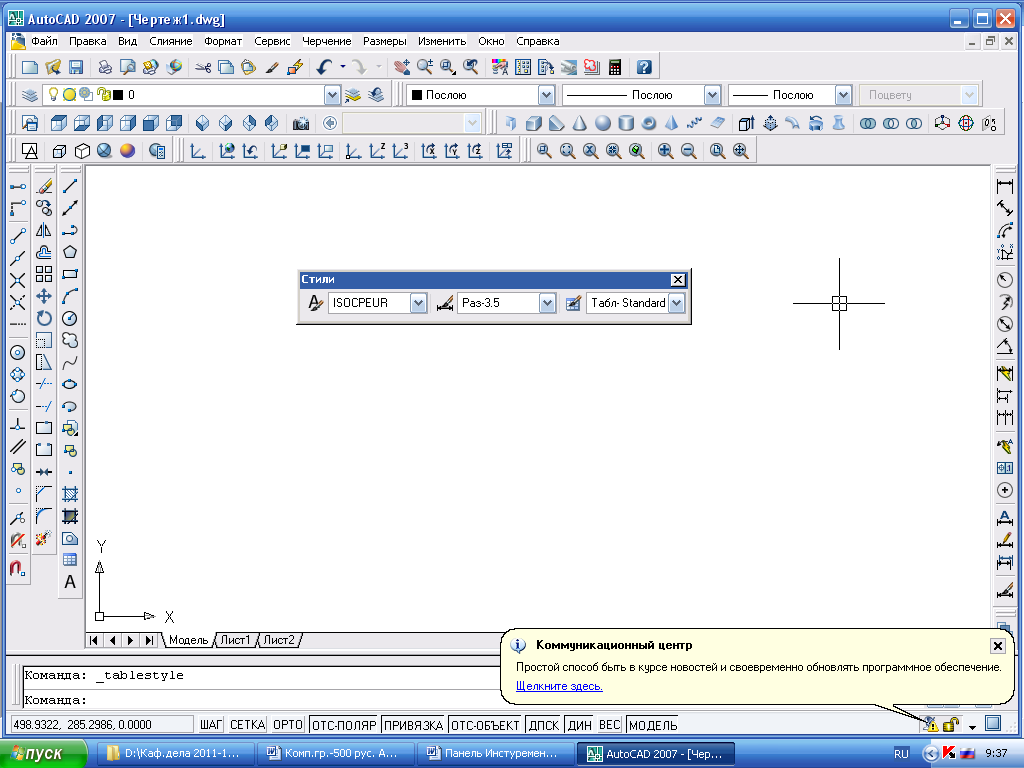Select the Rotate tool in modify toolbar

click(x=44, y=318)
